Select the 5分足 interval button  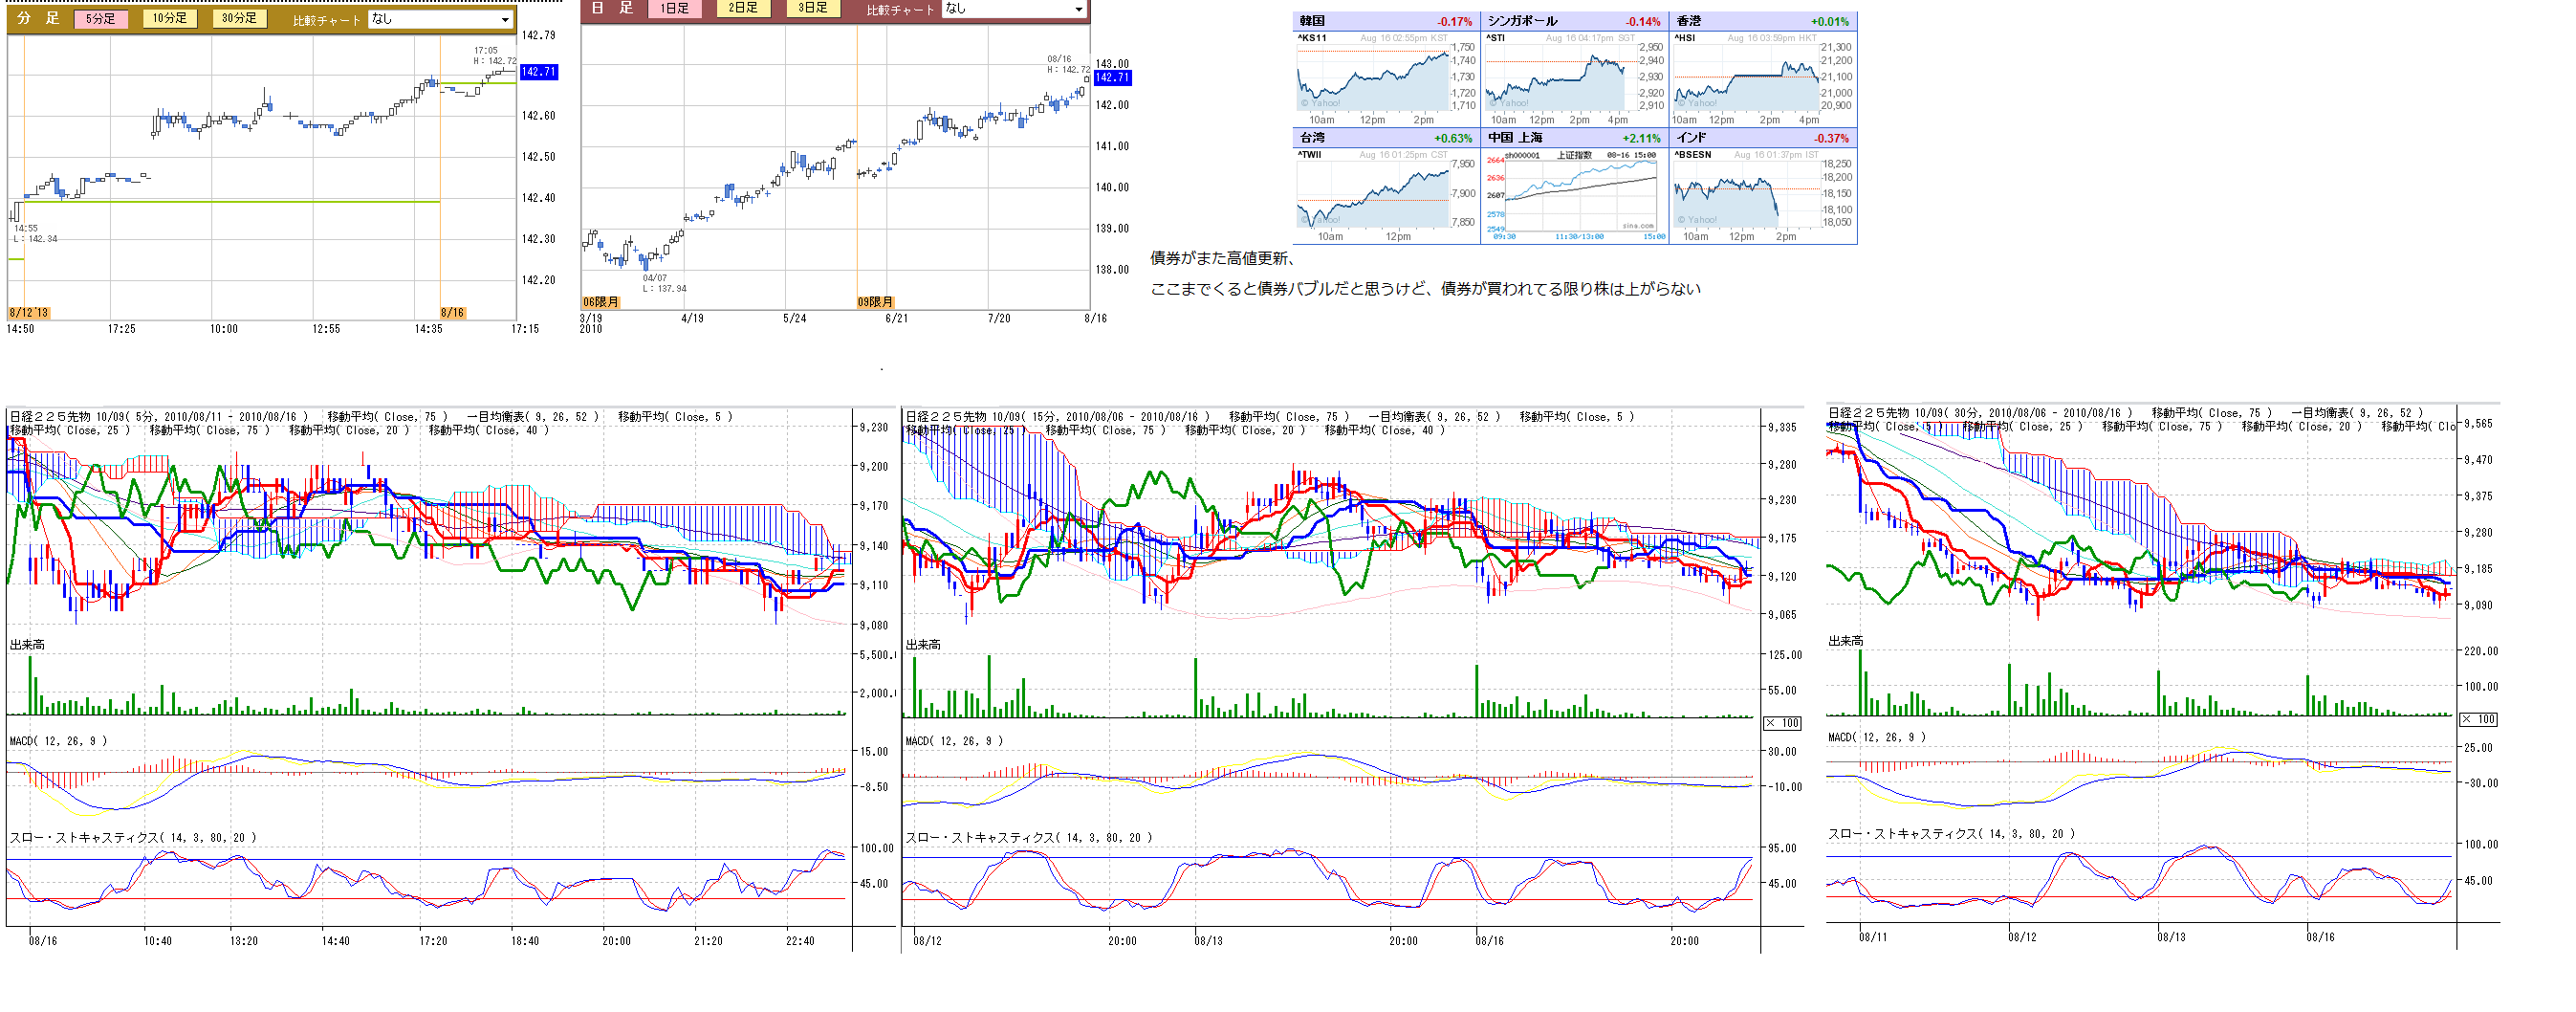(100, 19)
